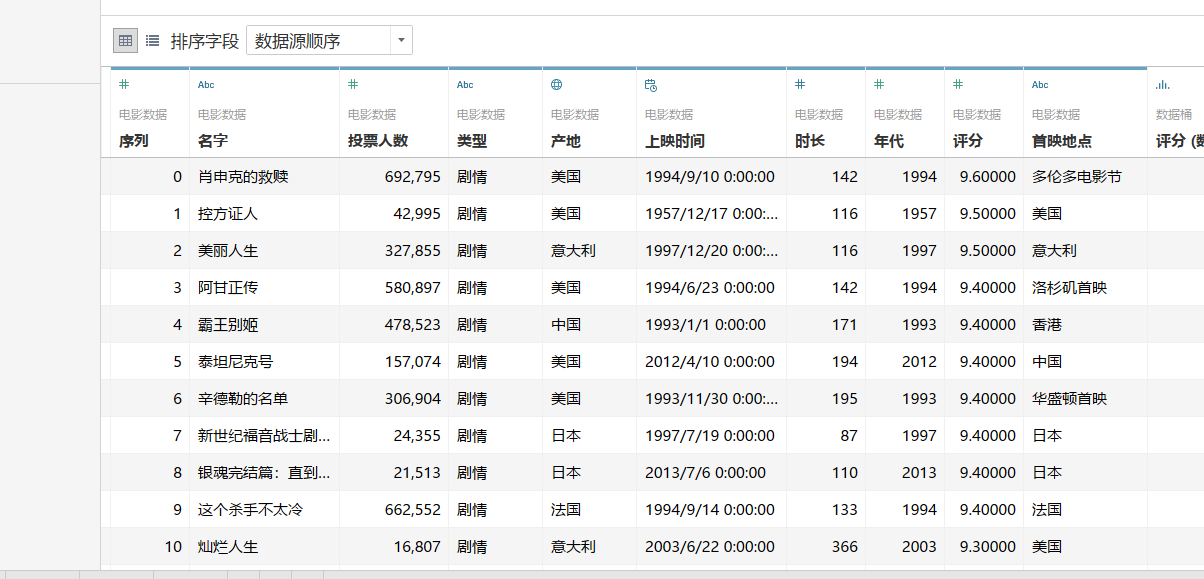The width and height of the screenshot is (1204, 579).
Task: Click the premiere location 香港
Action: 1046,324
